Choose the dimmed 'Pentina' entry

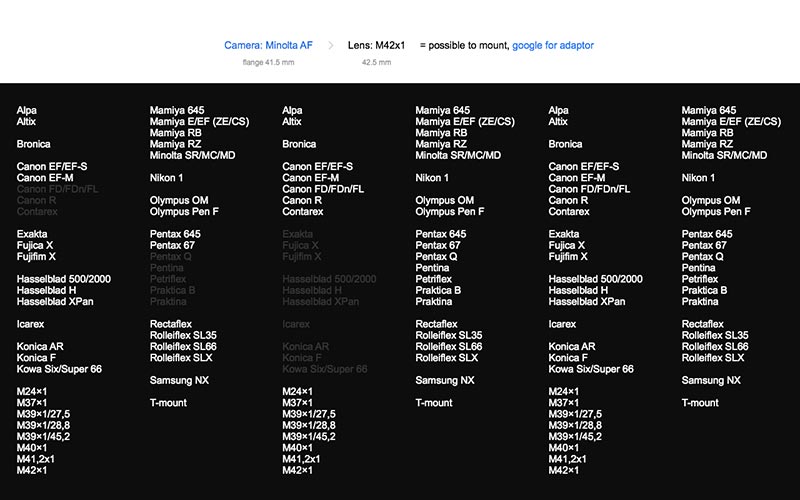(166, 267)
